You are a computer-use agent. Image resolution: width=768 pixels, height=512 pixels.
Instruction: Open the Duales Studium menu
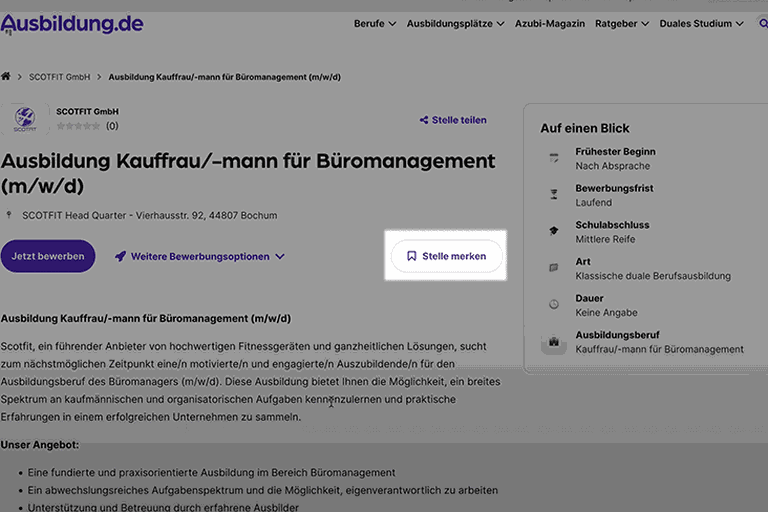pyautogui.click(x=705, y=23)
